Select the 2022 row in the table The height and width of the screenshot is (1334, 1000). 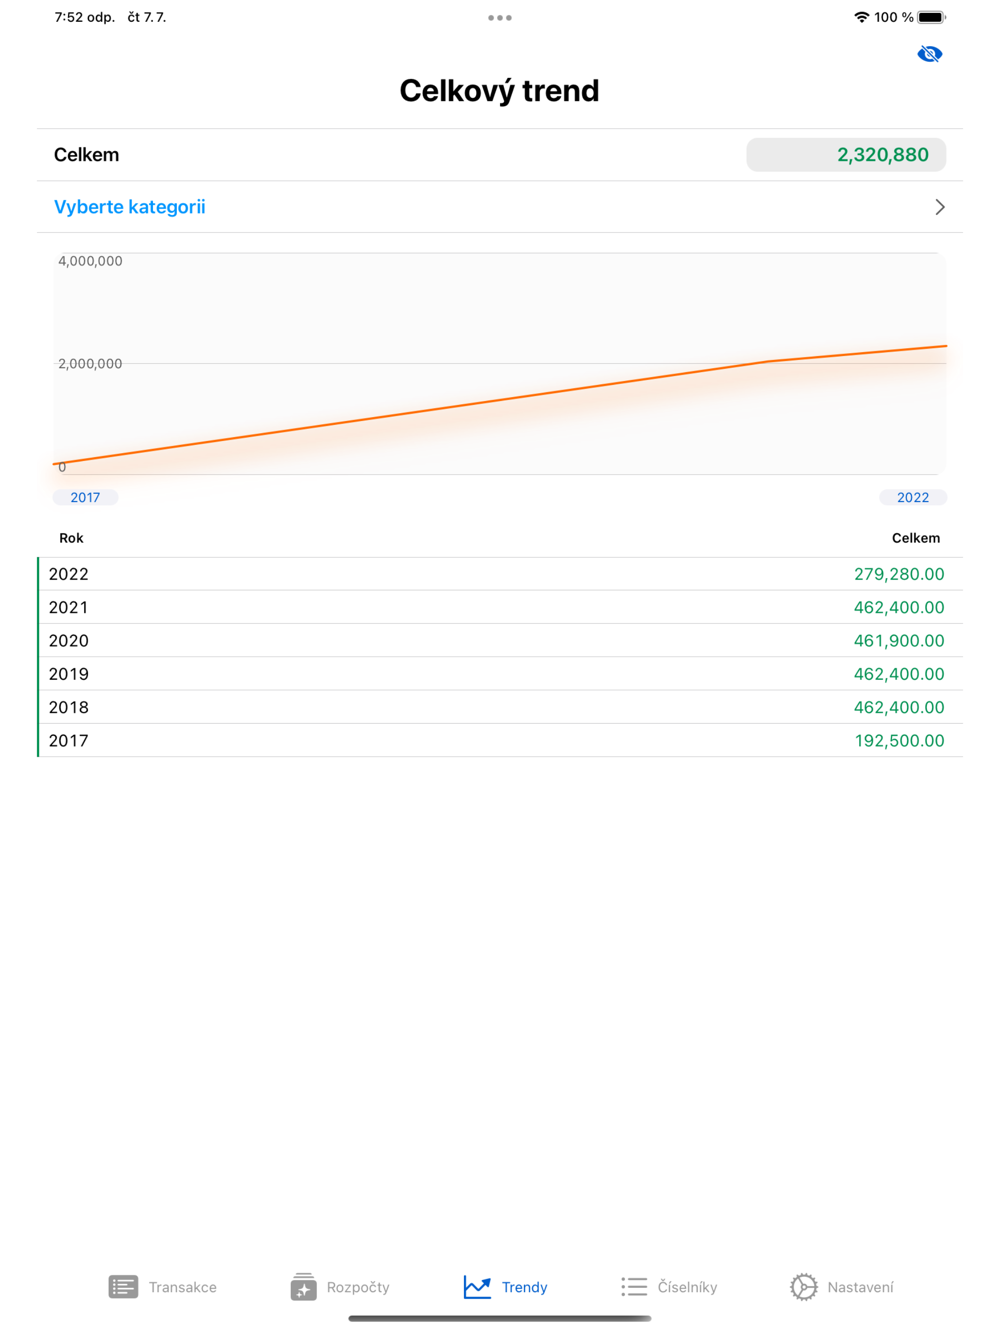click(x=500, y=574)
